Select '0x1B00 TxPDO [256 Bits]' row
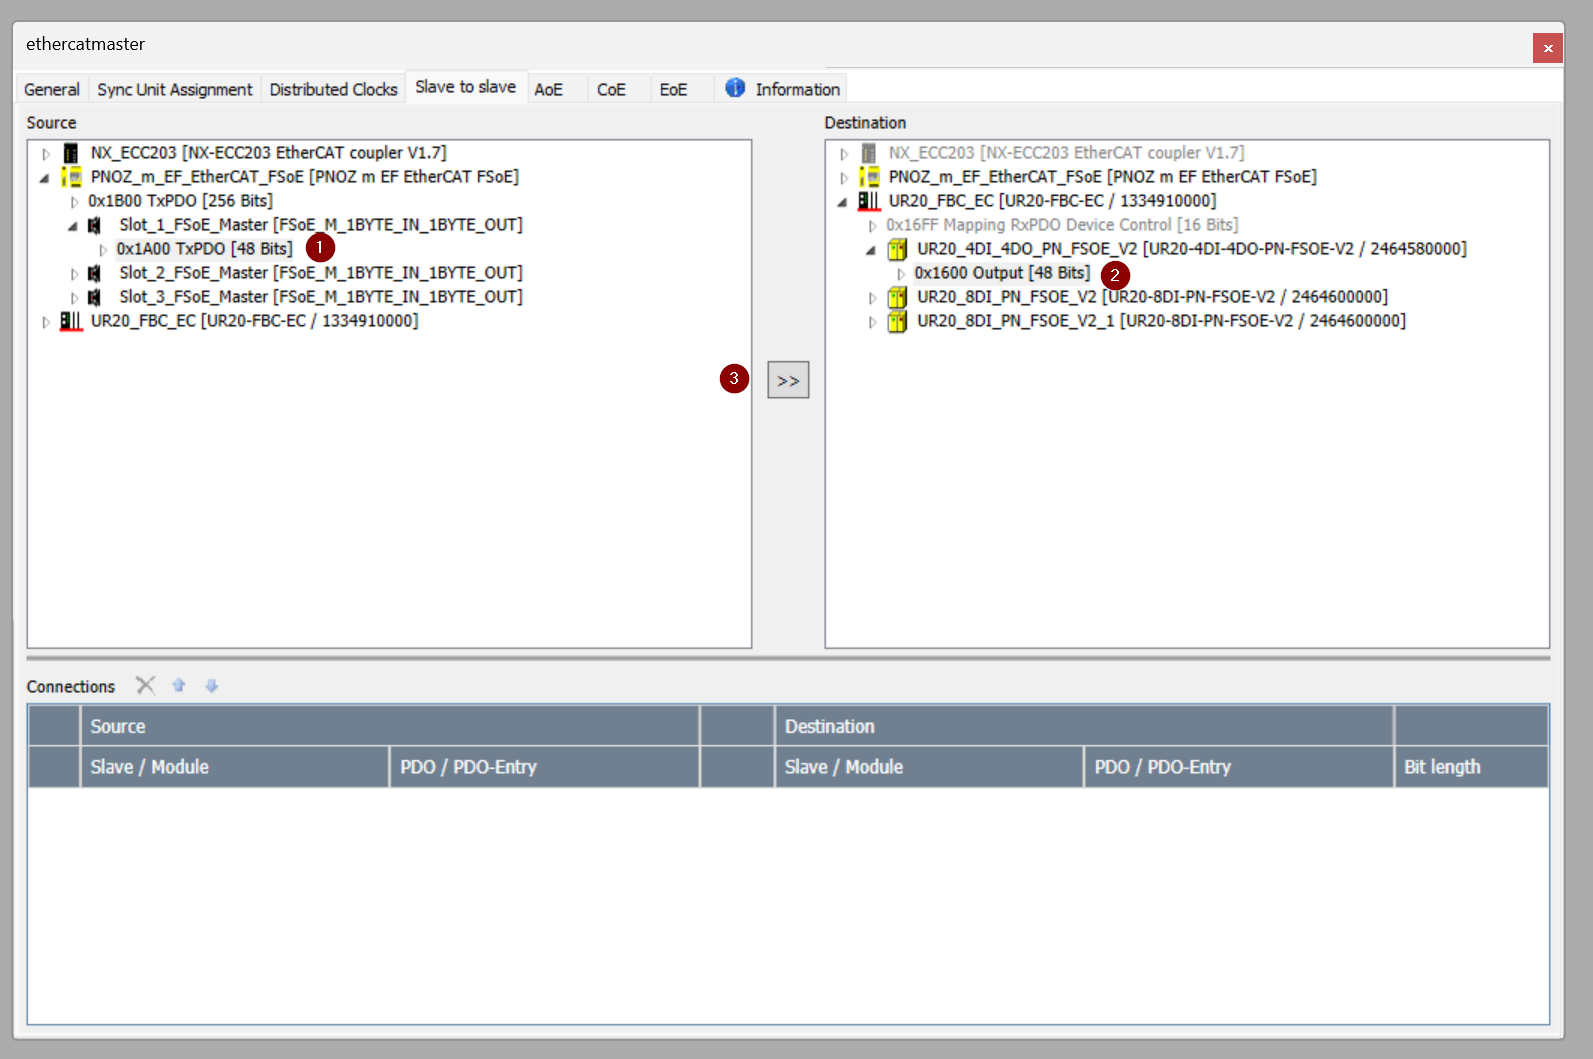 180,201
